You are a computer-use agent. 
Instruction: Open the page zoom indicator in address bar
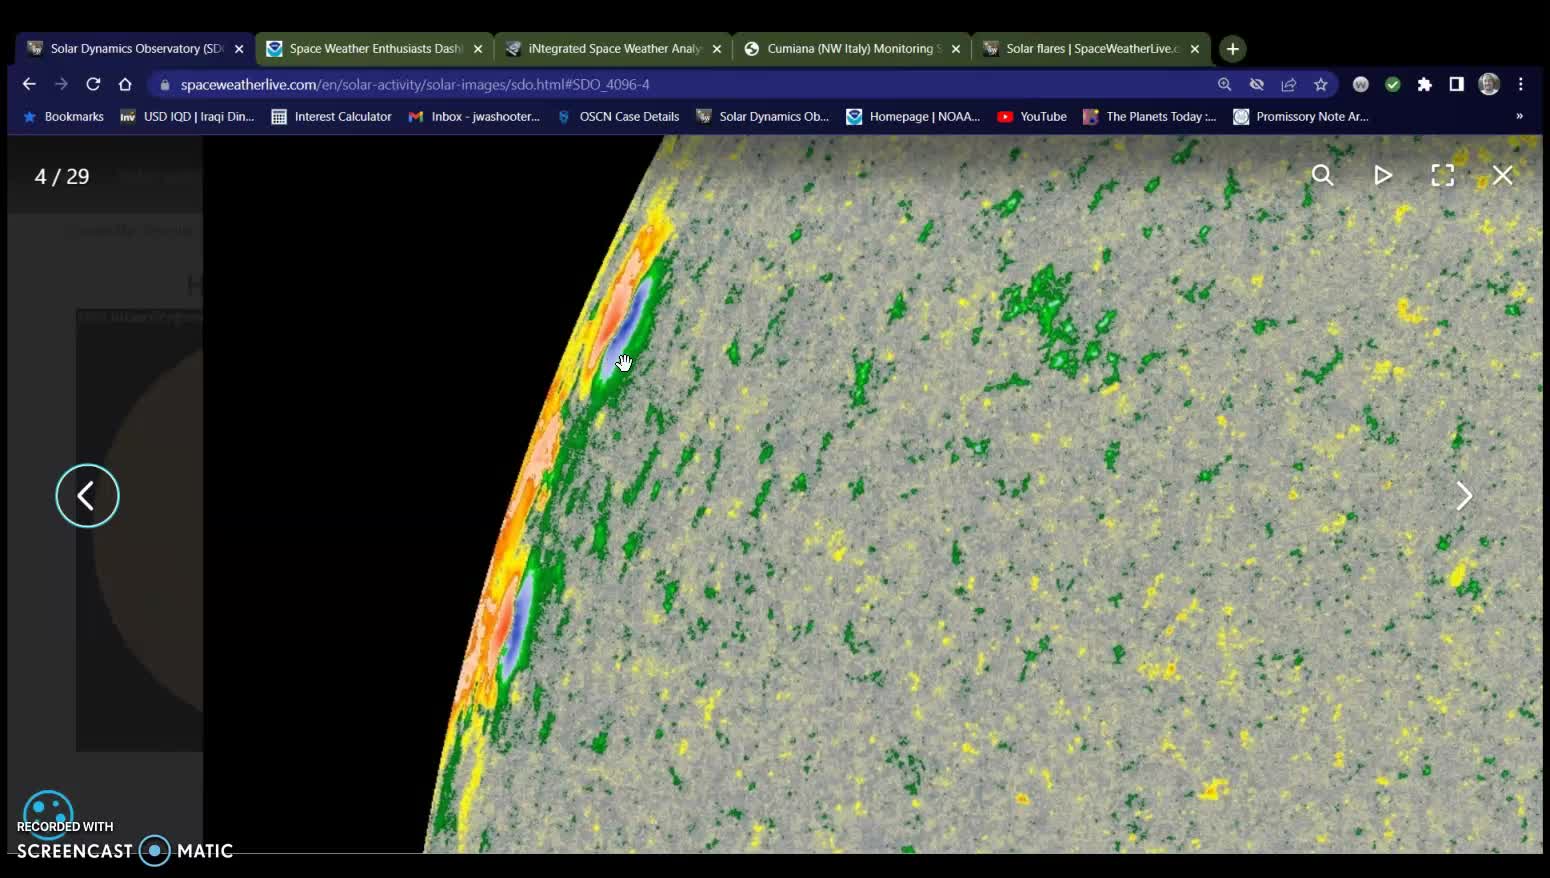coord(1224,85)
